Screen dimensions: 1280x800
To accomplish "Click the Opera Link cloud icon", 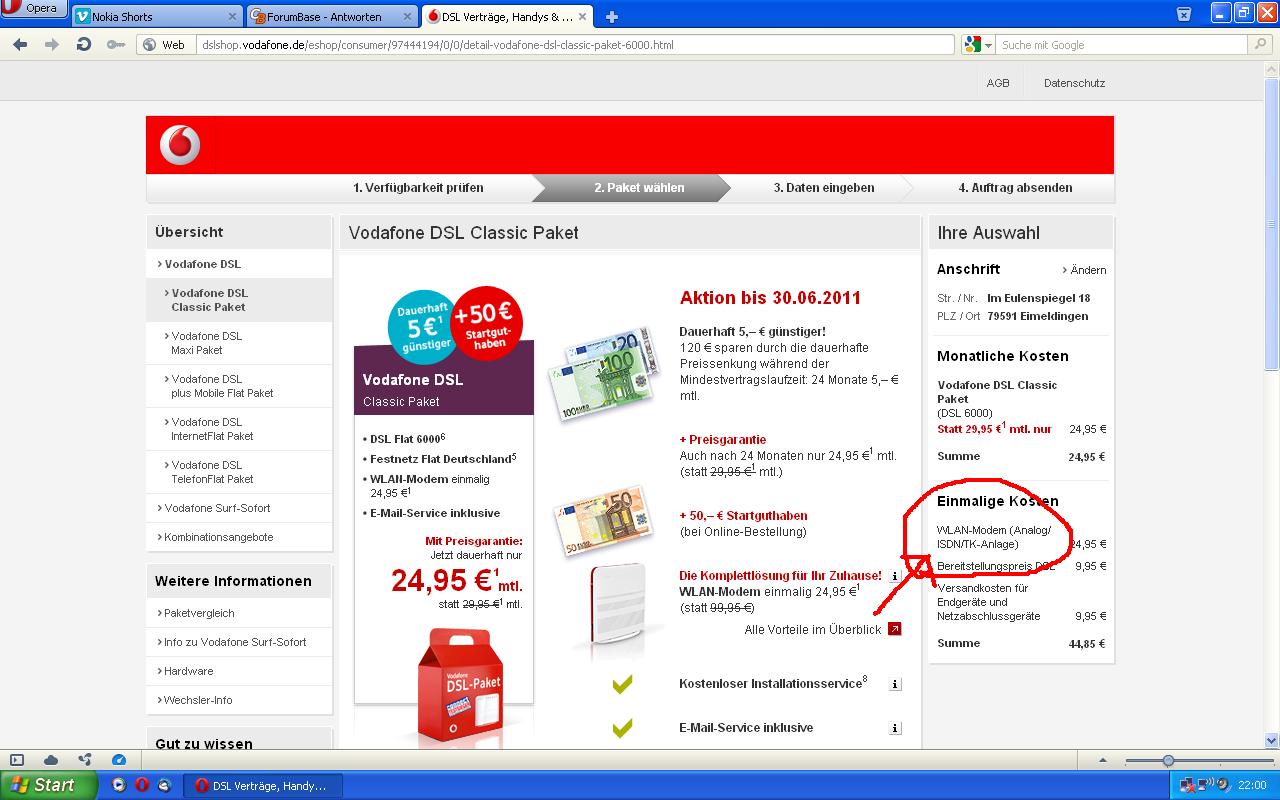I will click(x=51, y=760).
